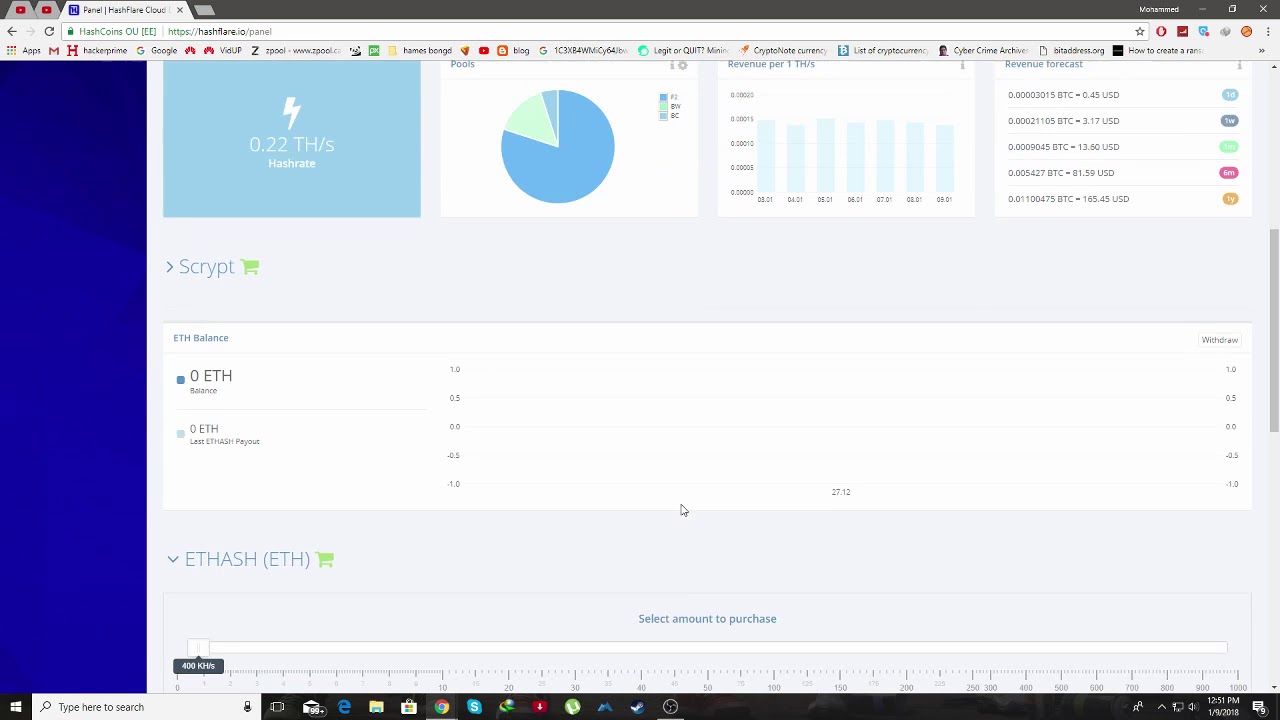Click the Windows search box

pyautogui.click(x=146, y=707)
